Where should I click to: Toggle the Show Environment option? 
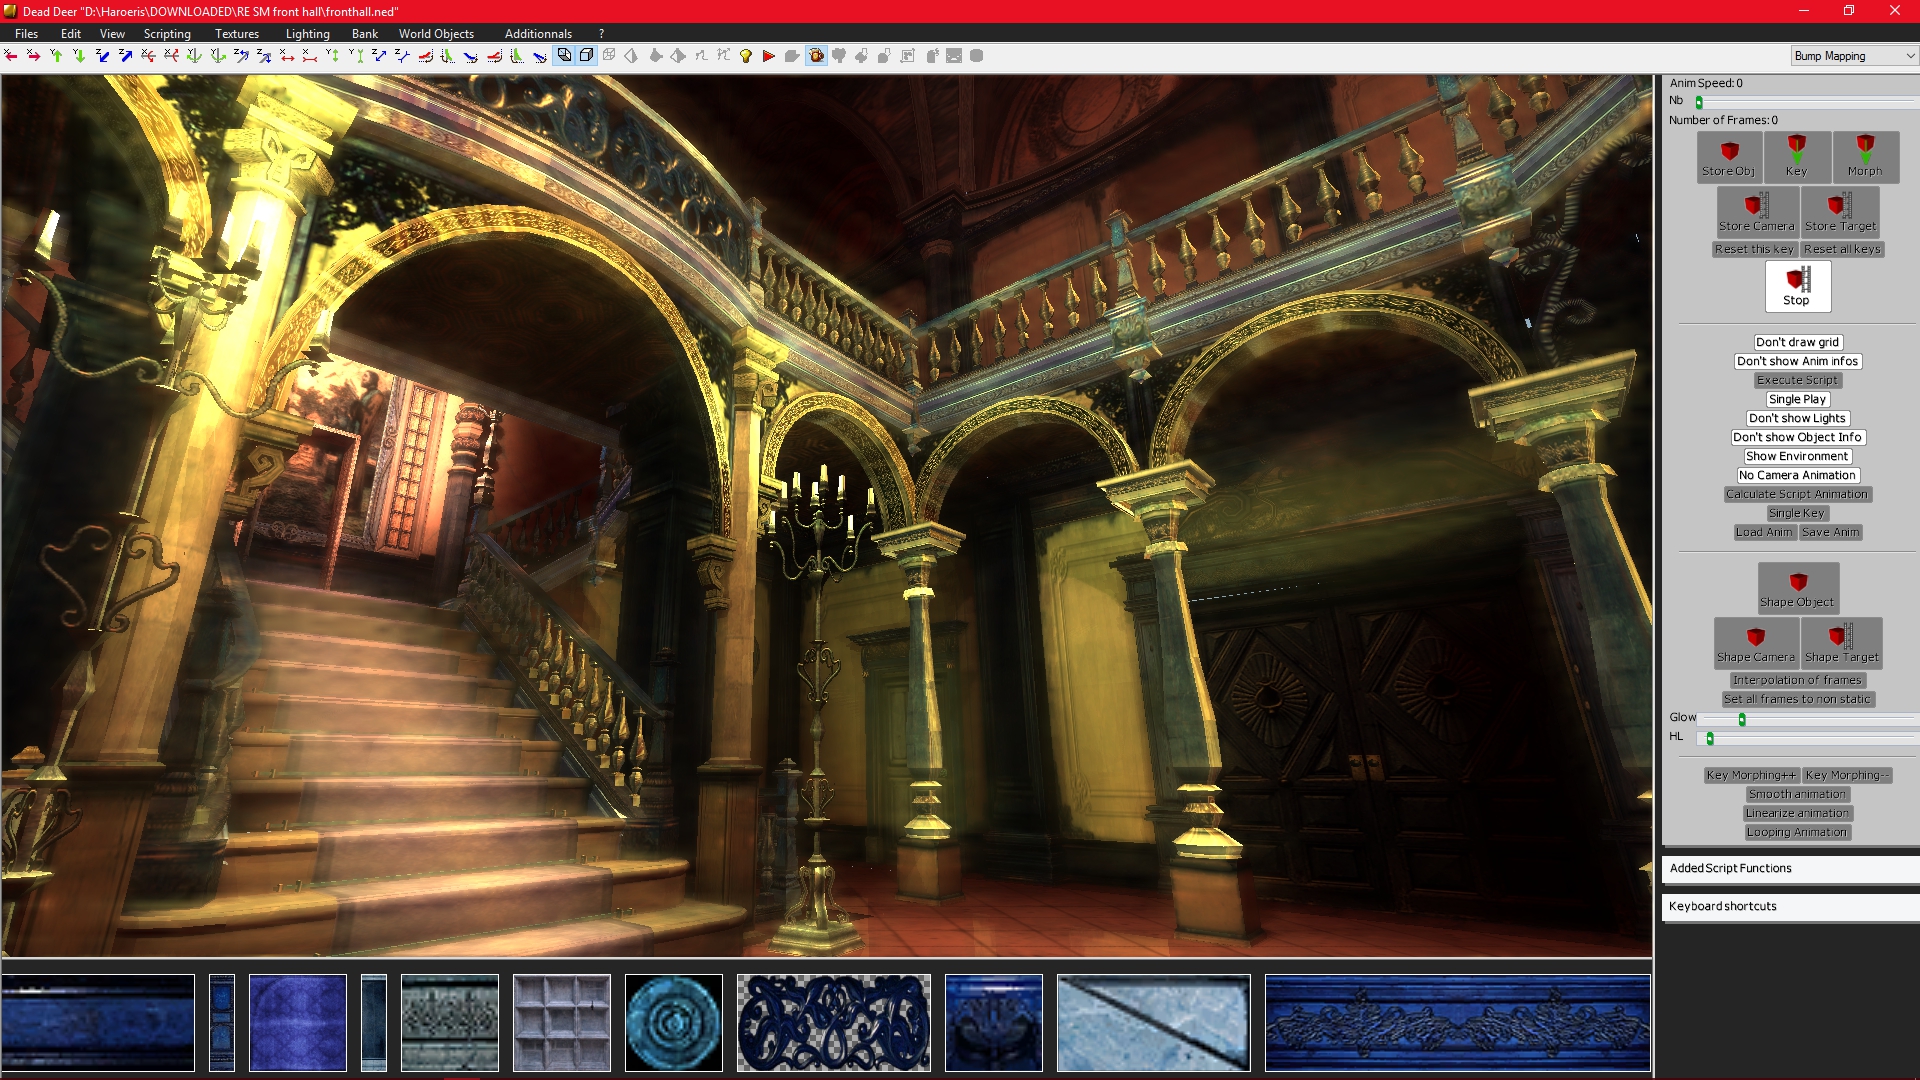point(1797,456)
